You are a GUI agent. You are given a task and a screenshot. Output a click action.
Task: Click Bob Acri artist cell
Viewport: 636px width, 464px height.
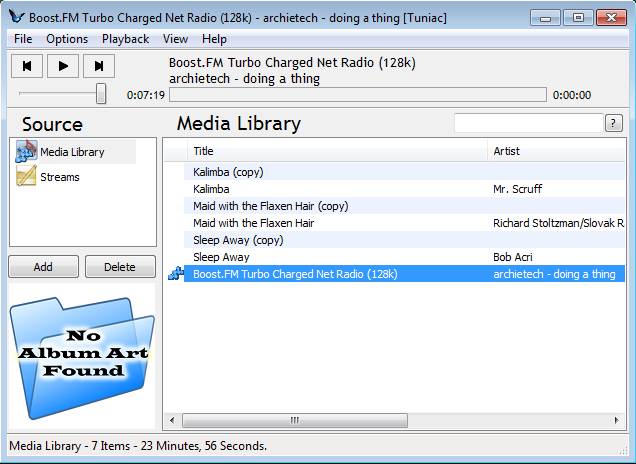click(x=513, y=257)
